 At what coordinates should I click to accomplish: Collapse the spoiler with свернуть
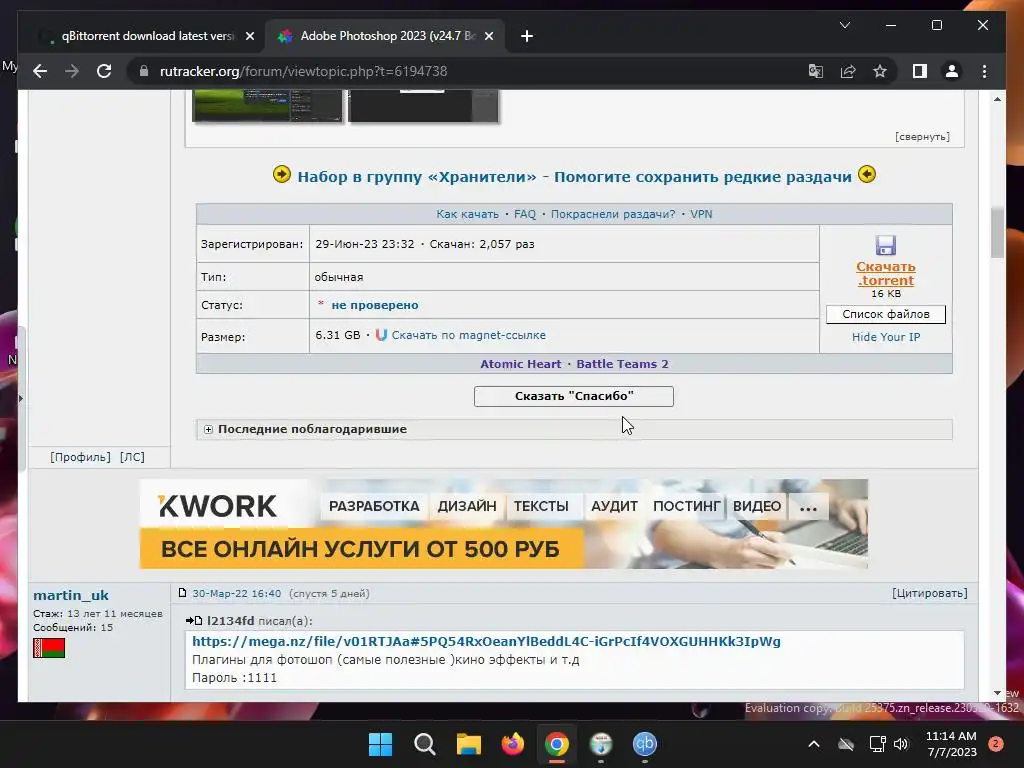coord(922,136)
